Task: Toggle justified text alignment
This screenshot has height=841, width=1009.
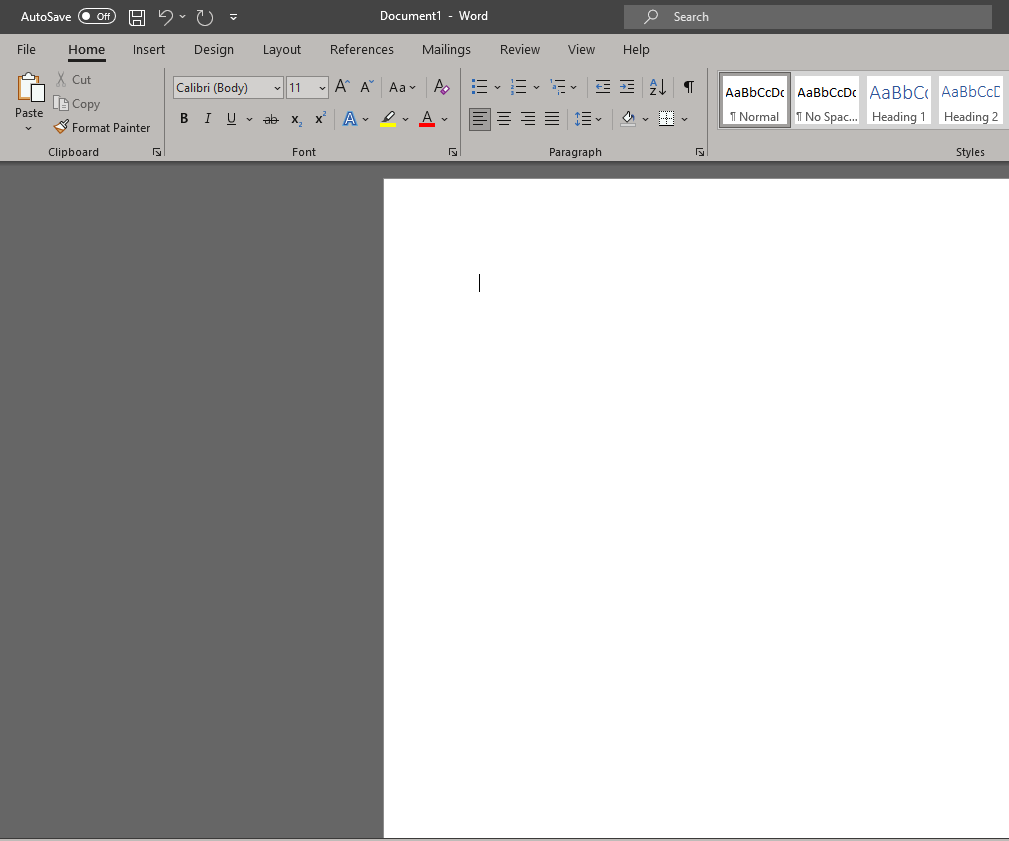Action: [x=552, y=118]
